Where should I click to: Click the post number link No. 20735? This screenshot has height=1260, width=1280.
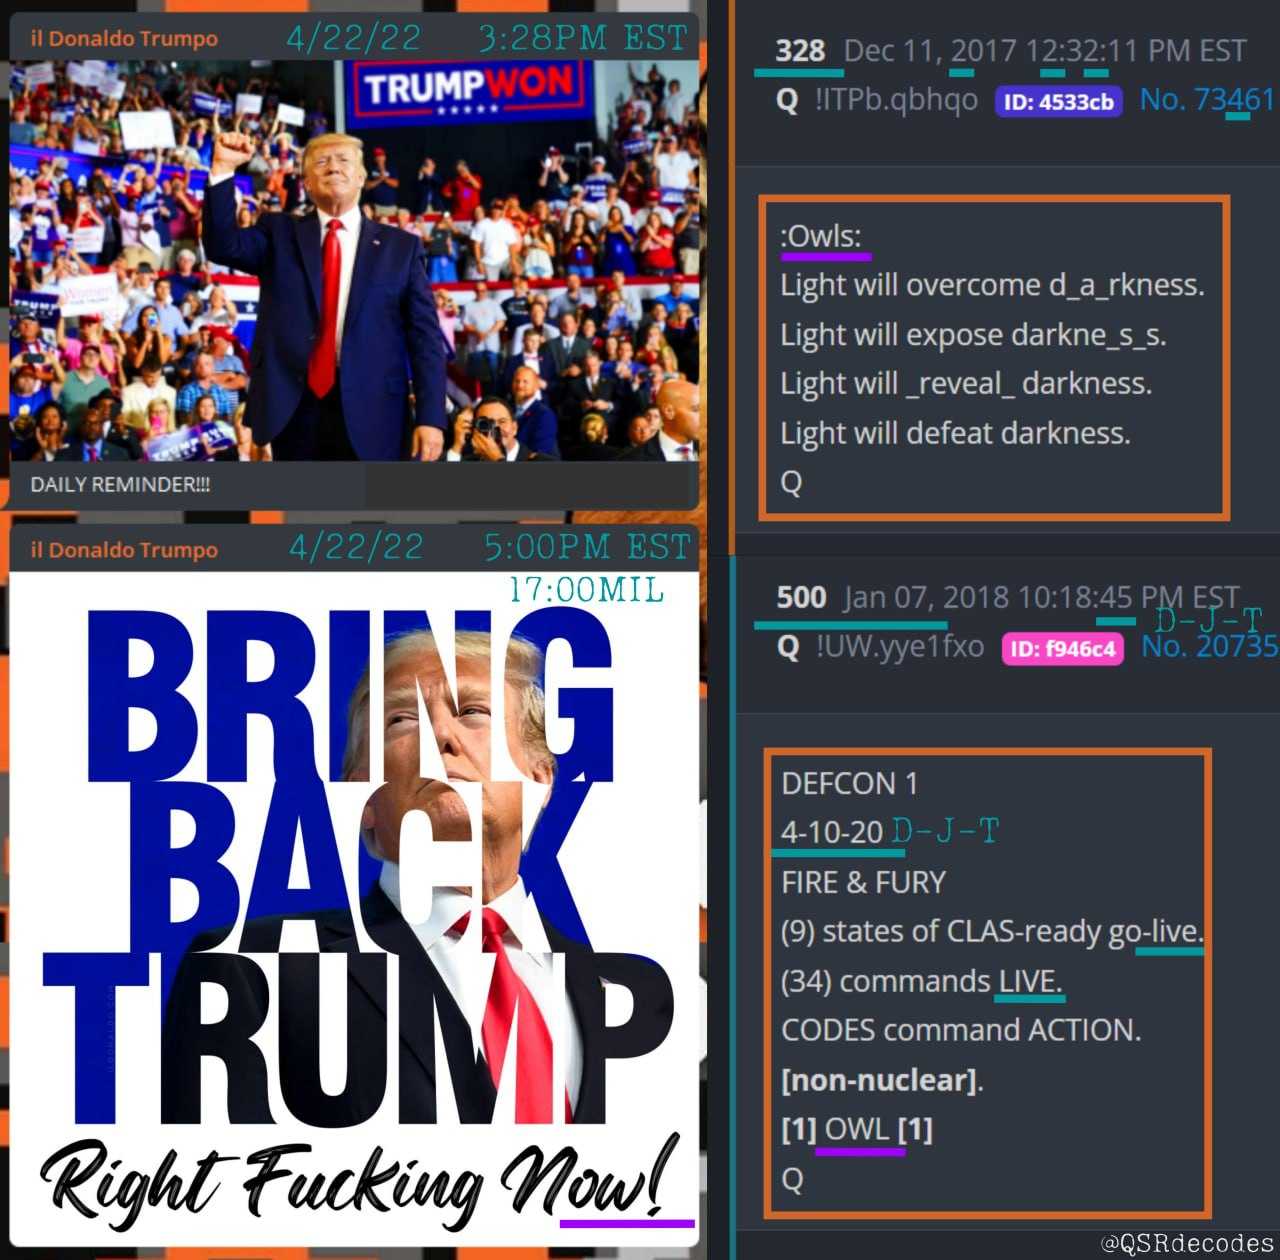pos(1210,647)
